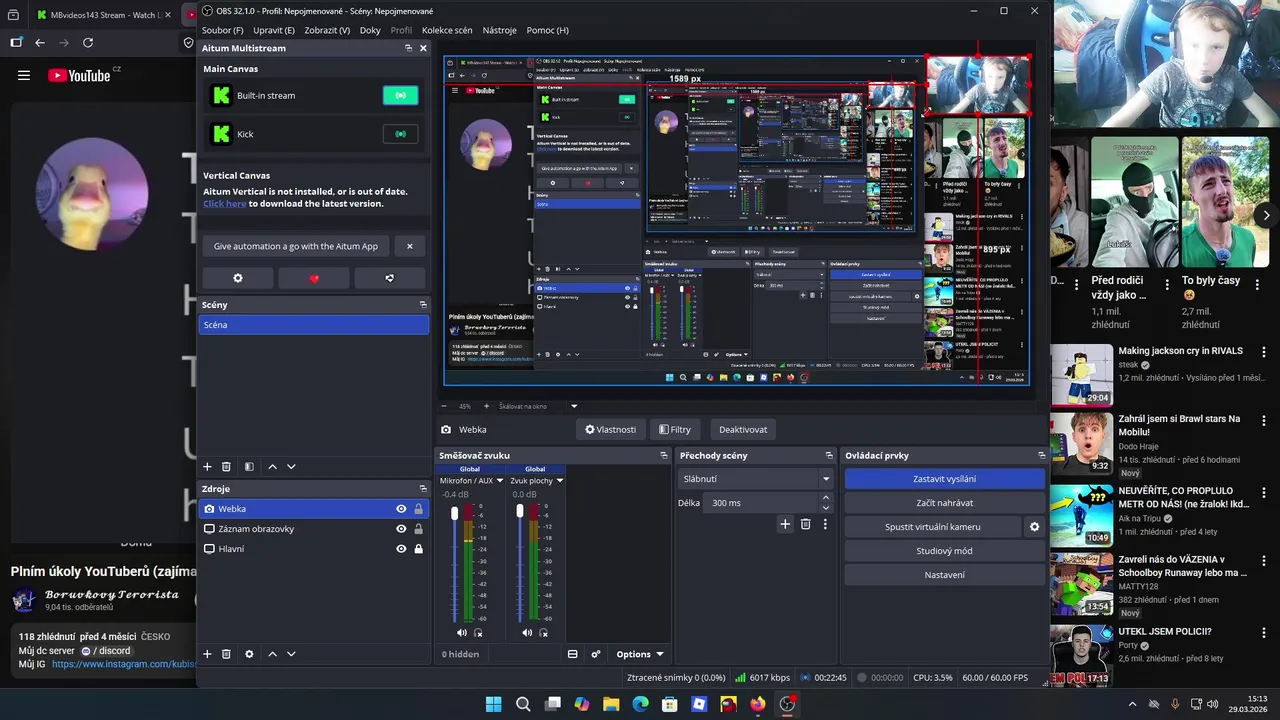
Task: Open Zobrazit (V) menu
Action: (x=327, y=30)
